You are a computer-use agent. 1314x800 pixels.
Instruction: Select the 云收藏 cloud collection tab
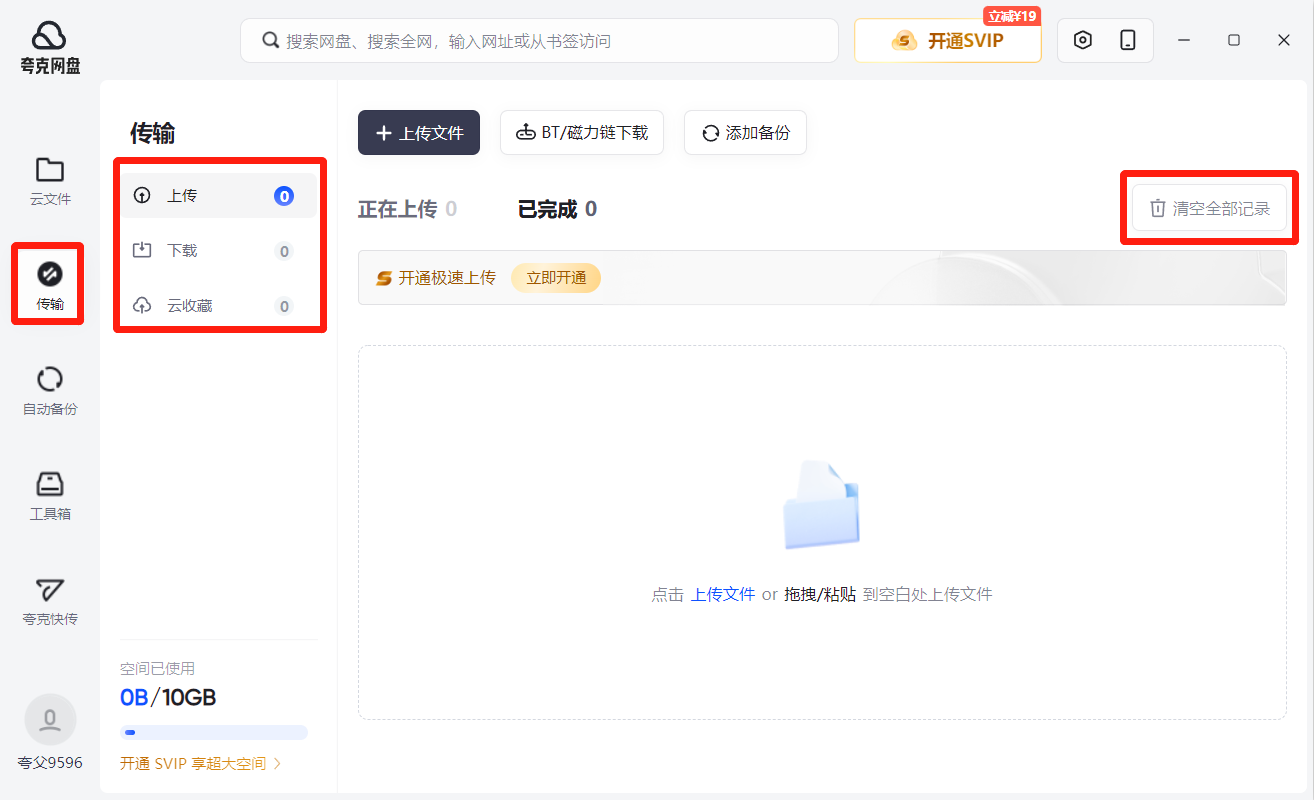tap(218, 306)
